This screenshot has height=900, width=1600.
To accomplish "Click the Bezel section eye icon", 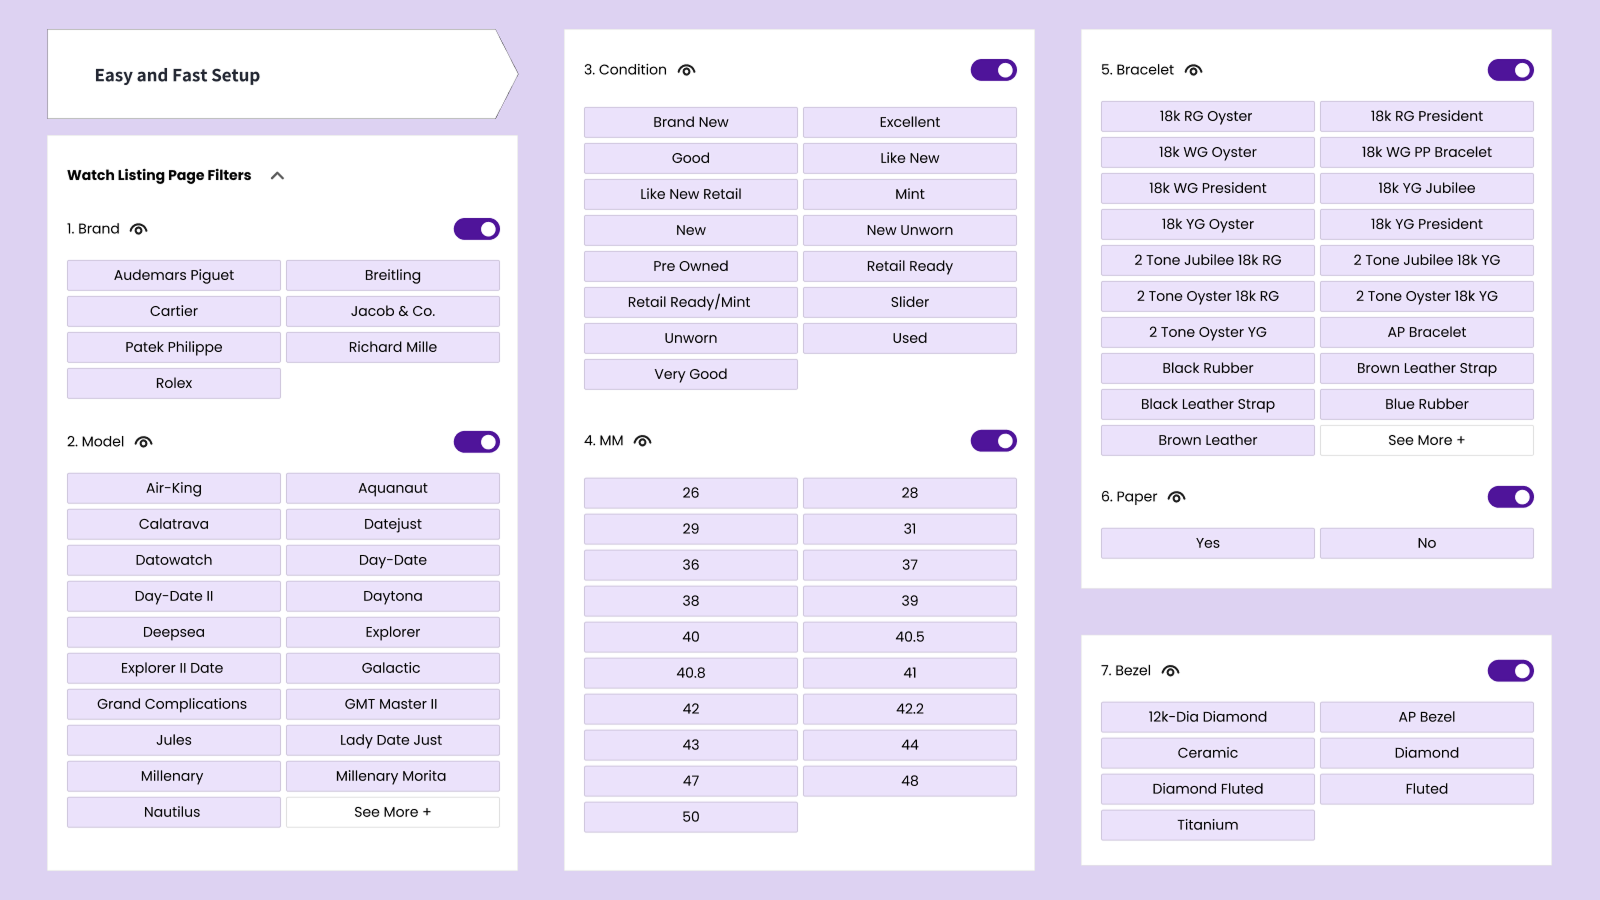I will (1171, 670).
